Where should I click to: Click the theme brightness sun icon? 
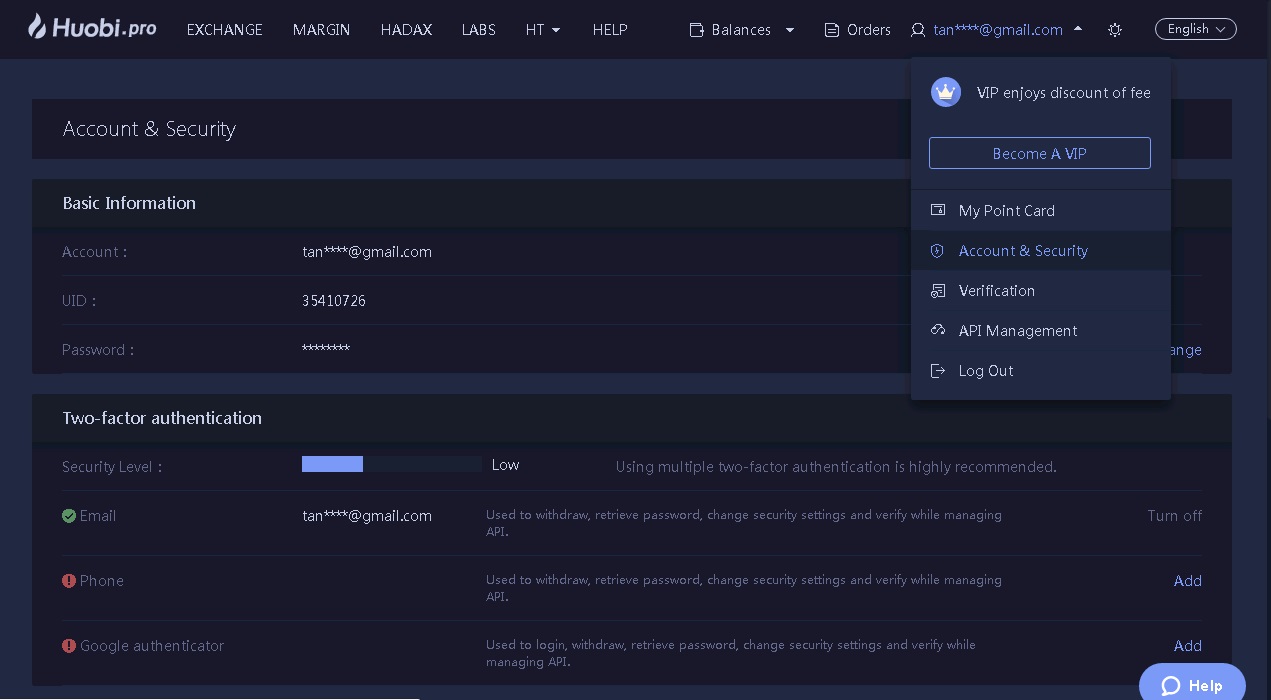click(1115, 30)
